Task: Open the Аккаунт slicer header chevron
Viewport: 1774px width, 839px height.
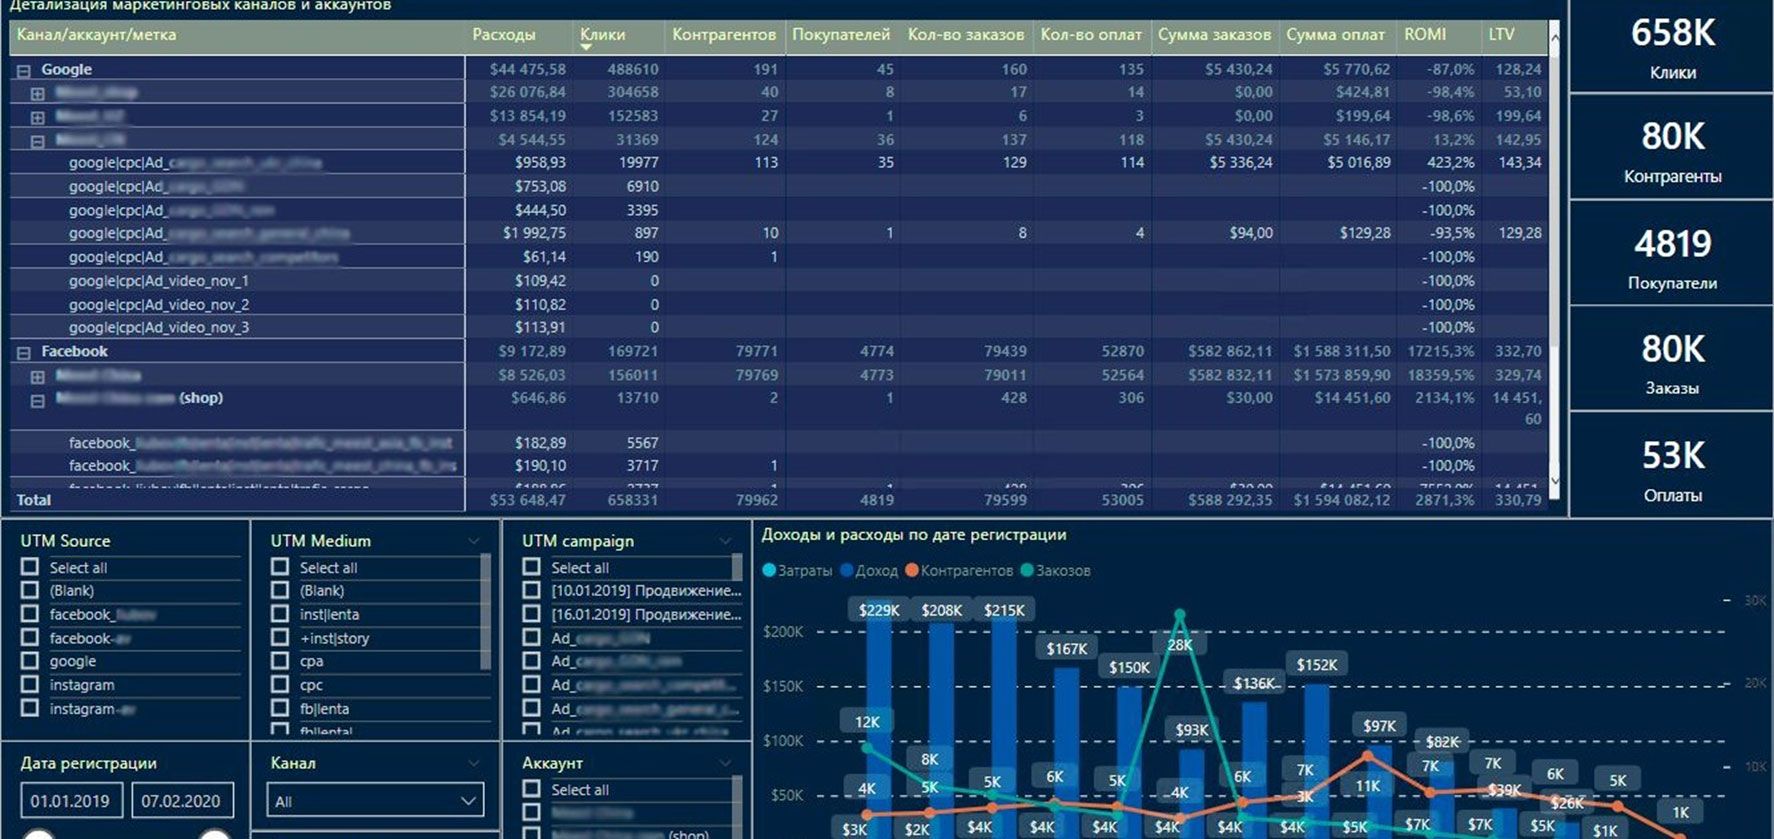Action: [x=725, y=763]
